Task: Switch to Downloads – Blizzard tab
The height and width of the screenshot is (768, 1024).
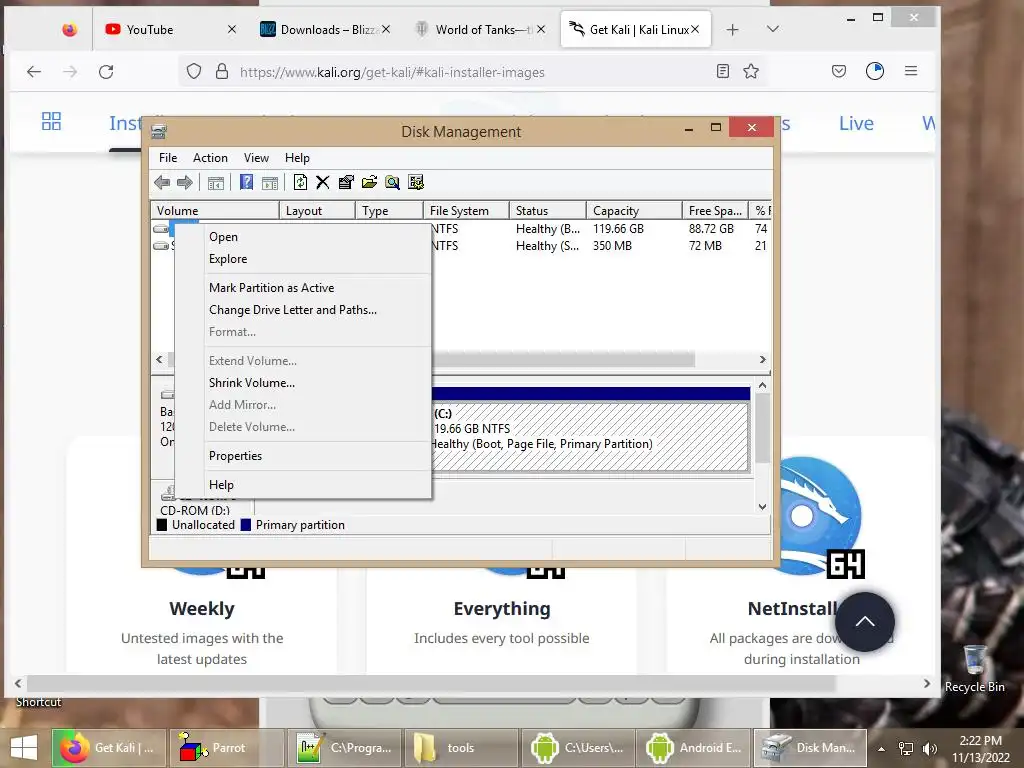Action: pos(327,29)
